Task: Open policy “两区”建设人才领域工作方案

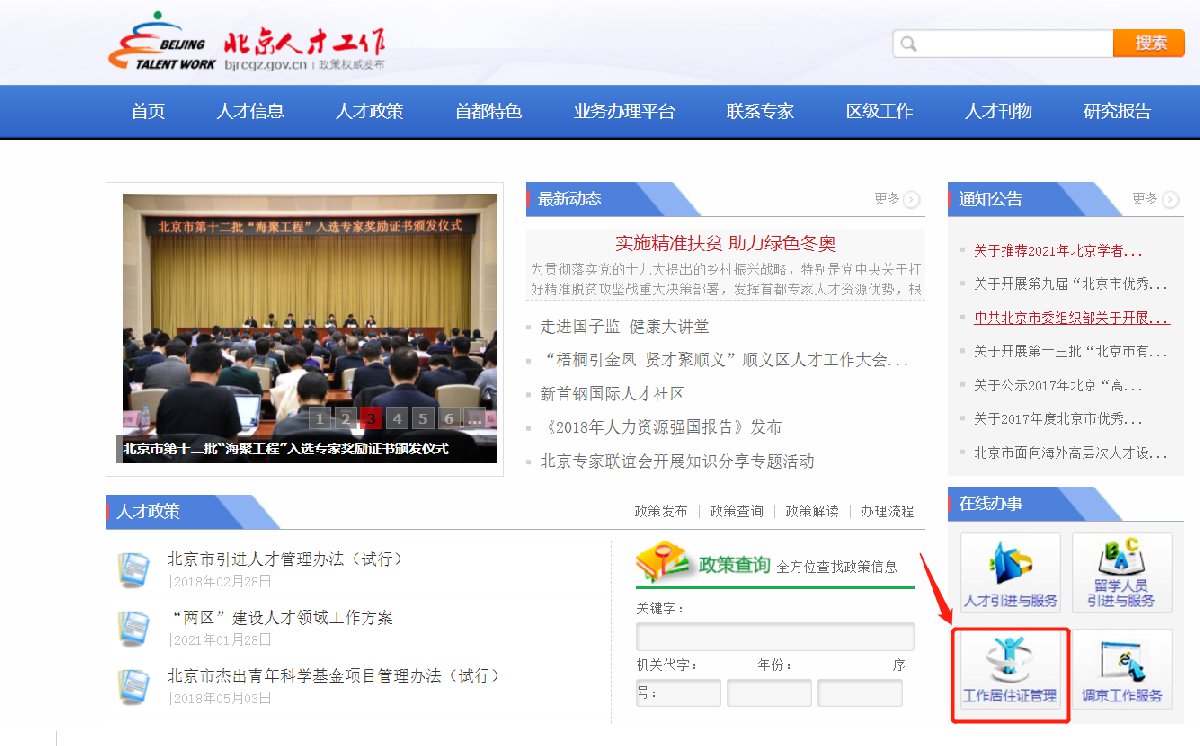Action: click(x=280, y=617)
